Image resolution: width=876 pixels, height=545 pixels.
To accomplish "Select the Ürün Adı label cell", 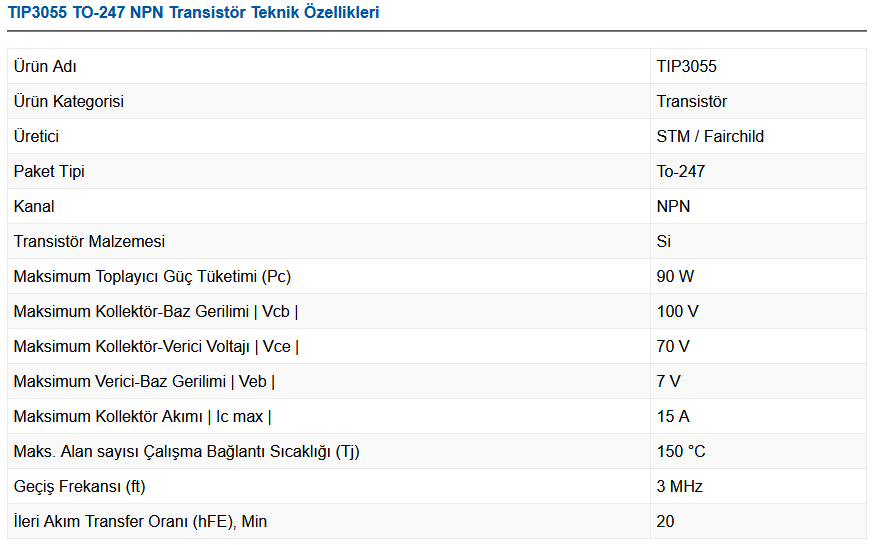I will [x=45, y=67].
